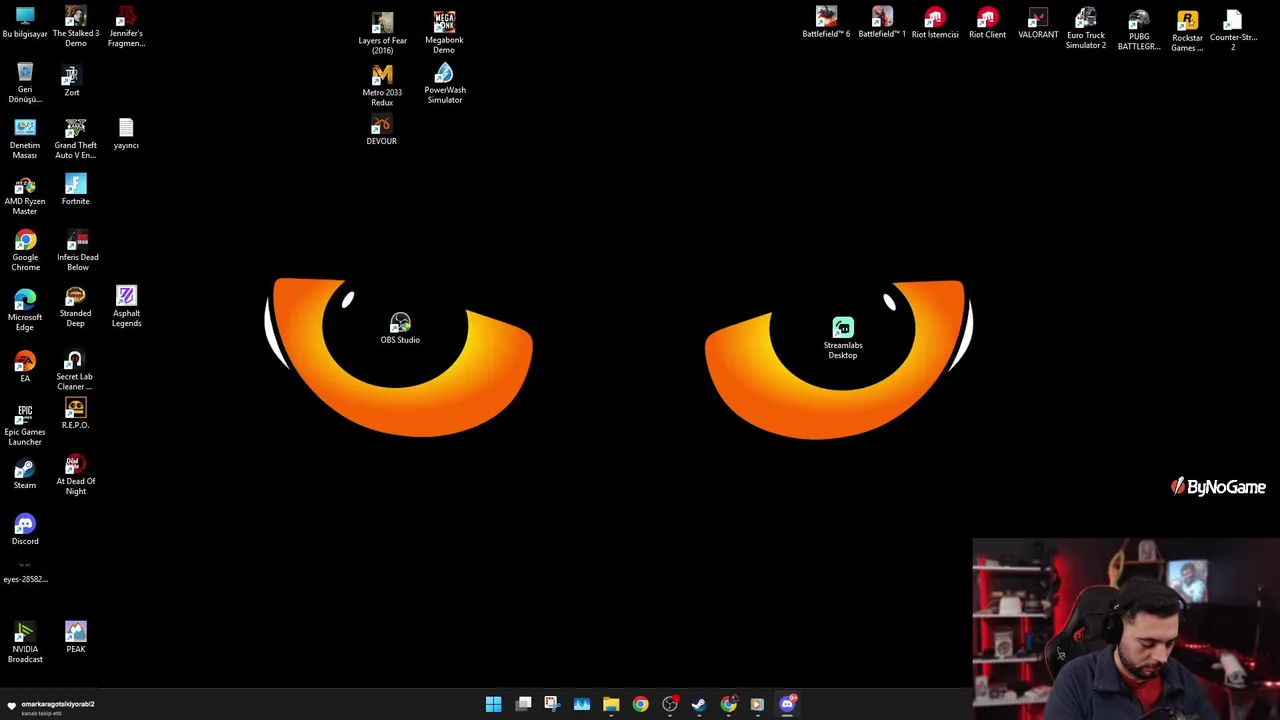The height and width of the screenshot is (720, 1280).
Task: Open NVIDIA Broadcast desktop shortcut
Action: pos(25,642)
